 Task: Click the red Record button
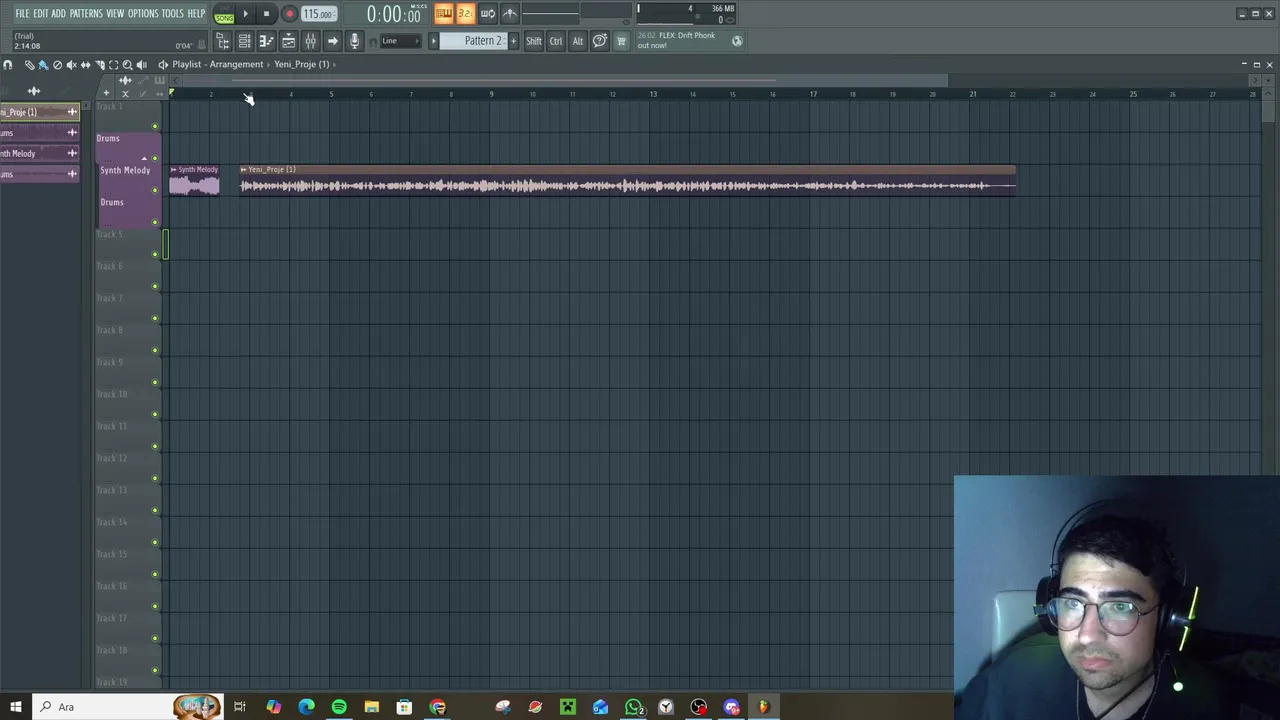pyautogui.click(x=289, y=13)
